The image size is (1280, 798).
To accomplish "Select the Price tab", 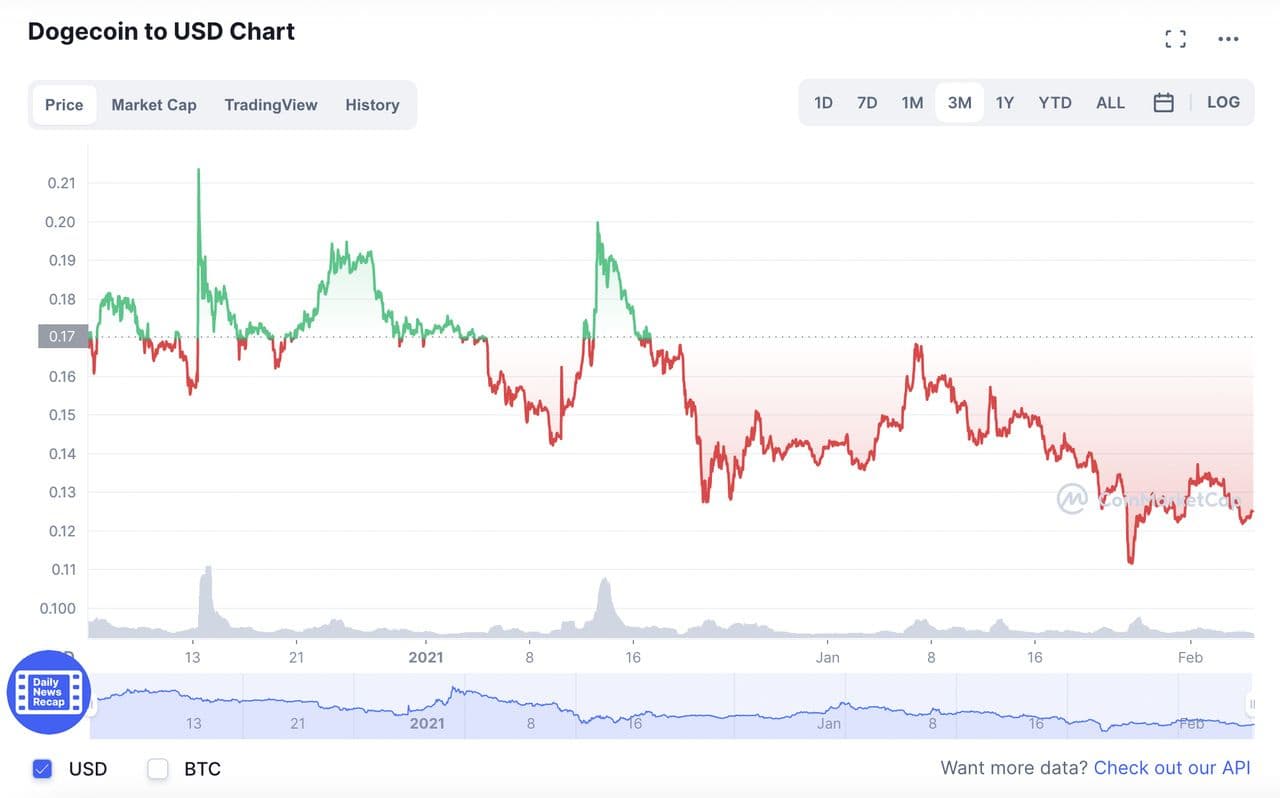I will pyautogui.click(x=64, y=105).
